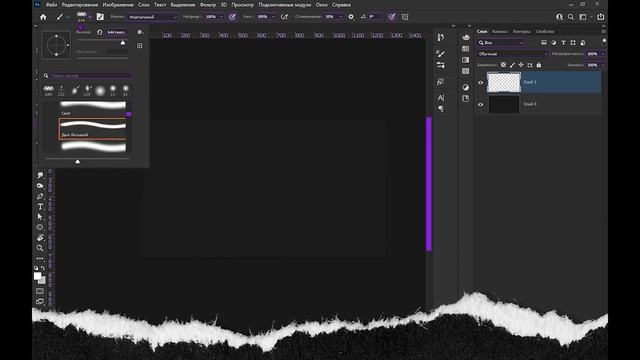Click the Quick Mask mode icon
The image size is (640, 360).
click(40, 291)
